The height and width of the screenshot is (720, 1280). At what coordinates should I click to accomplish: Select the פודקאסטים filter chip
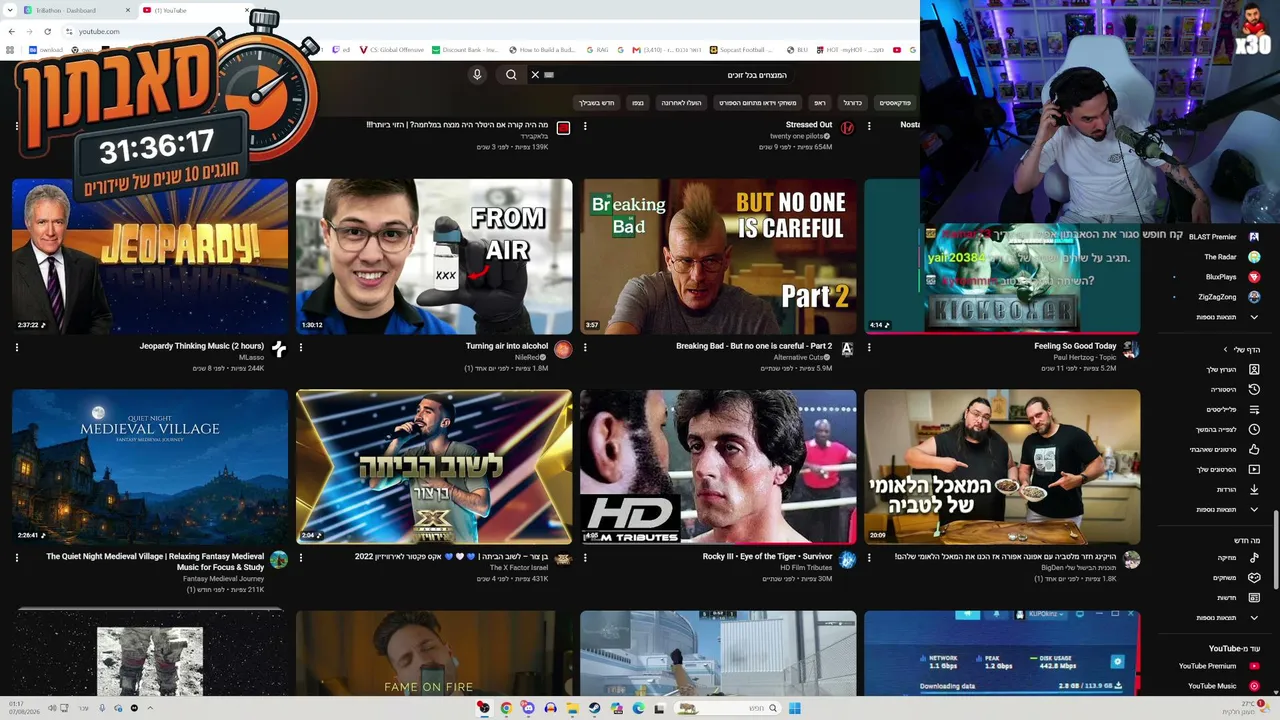click(x=895, y=103)
